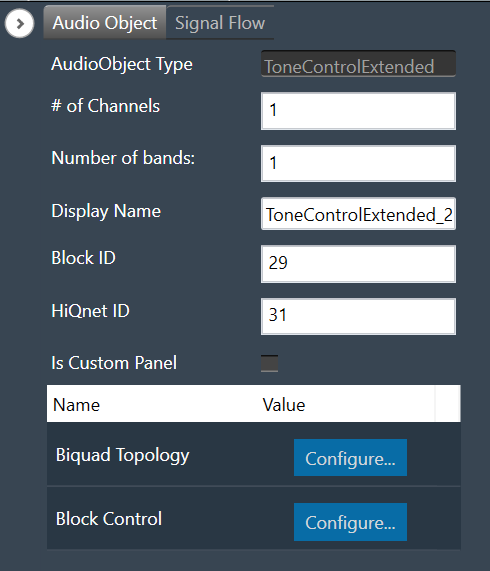The width and height of the screenshot is (490, 571).
Task: Open the Signal Flow tab
Action: [220, 23]
